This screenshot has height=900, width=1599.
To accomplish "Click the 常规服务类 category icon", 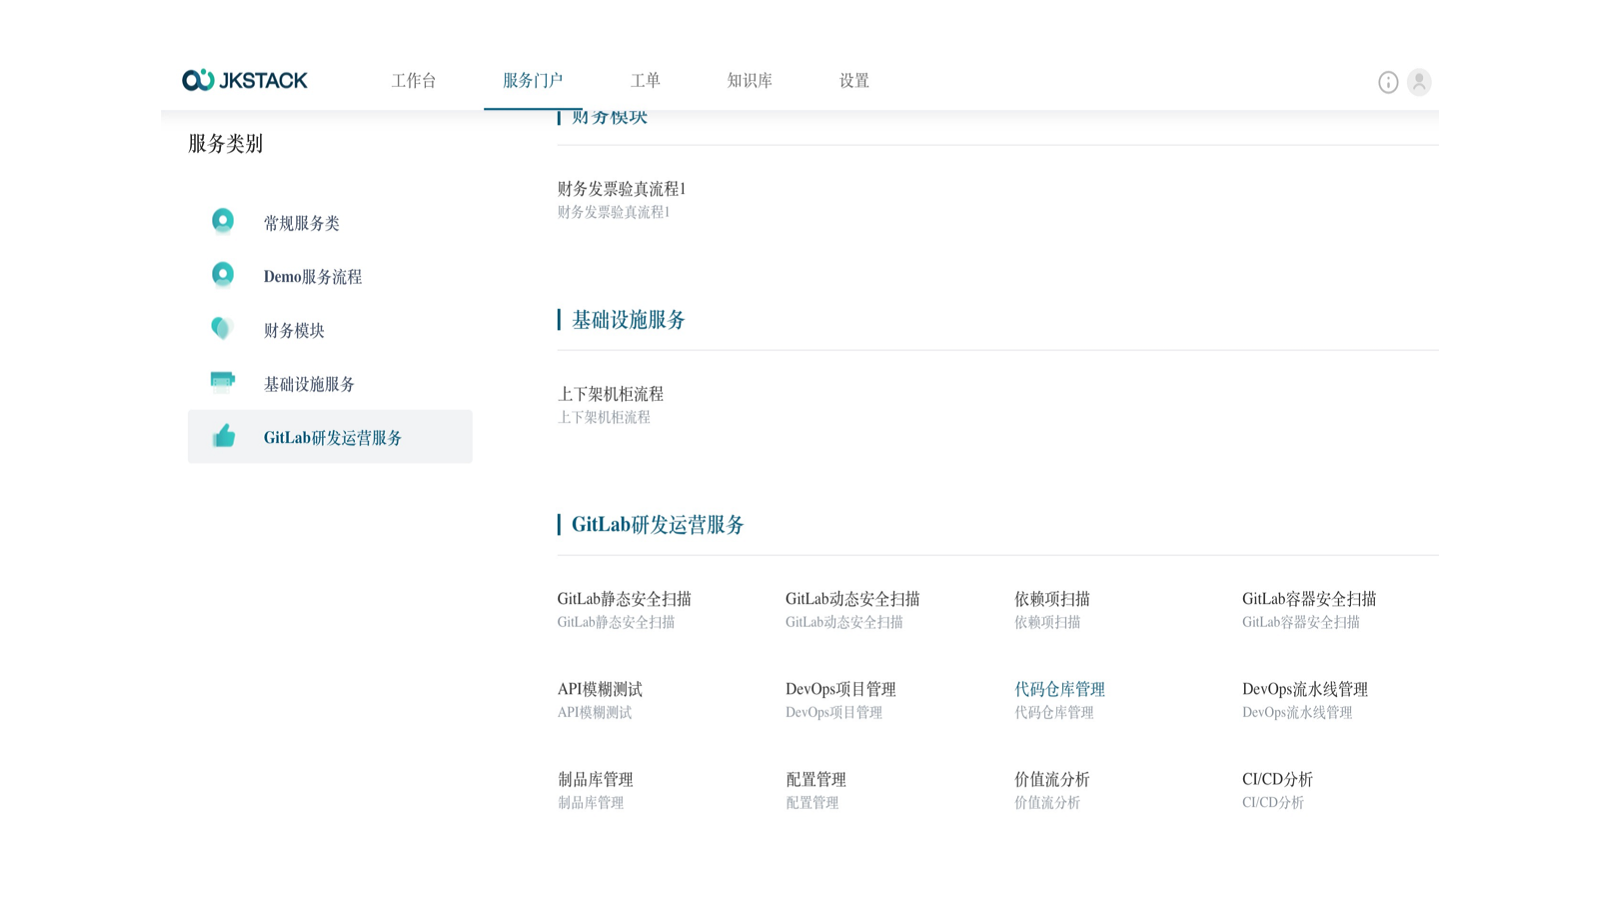I will coord(223,221).
